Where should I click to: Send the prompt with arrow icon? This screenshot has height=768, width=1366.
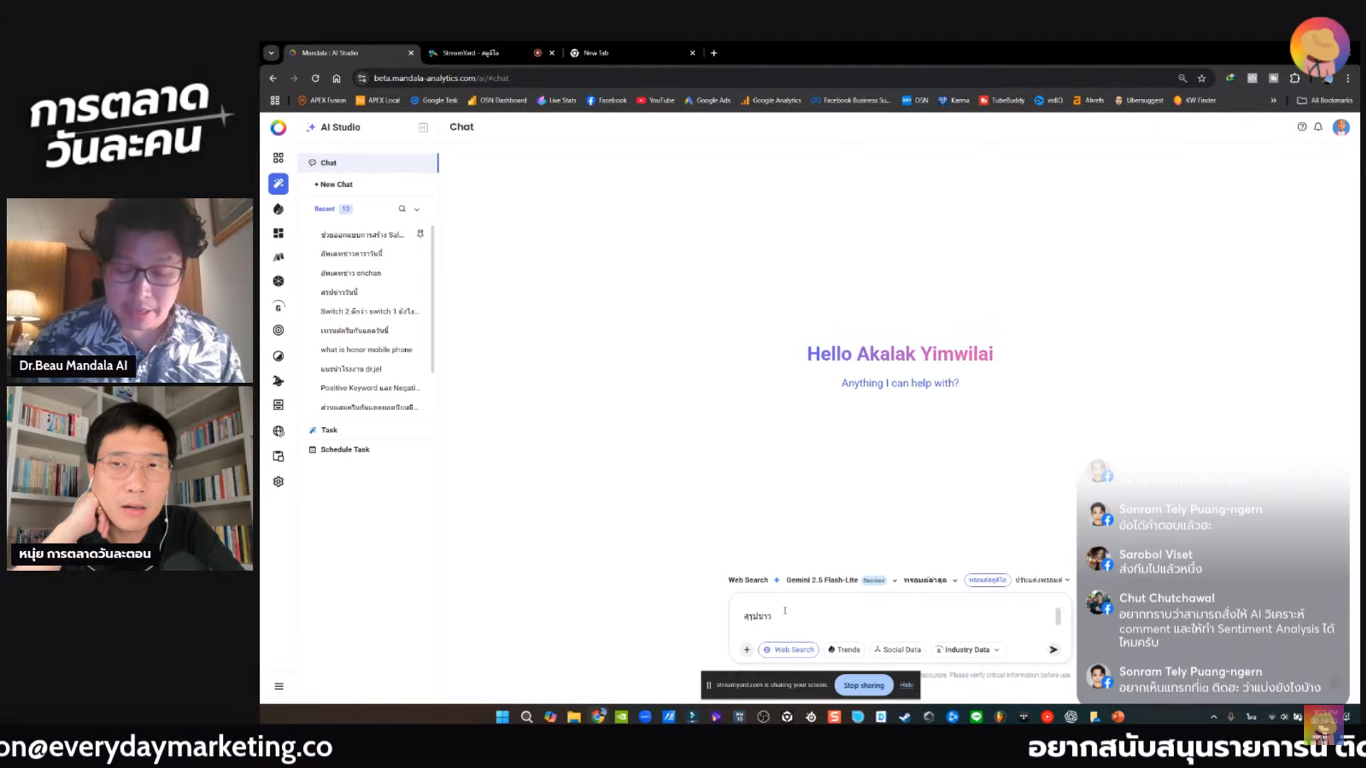(1053, 650)
